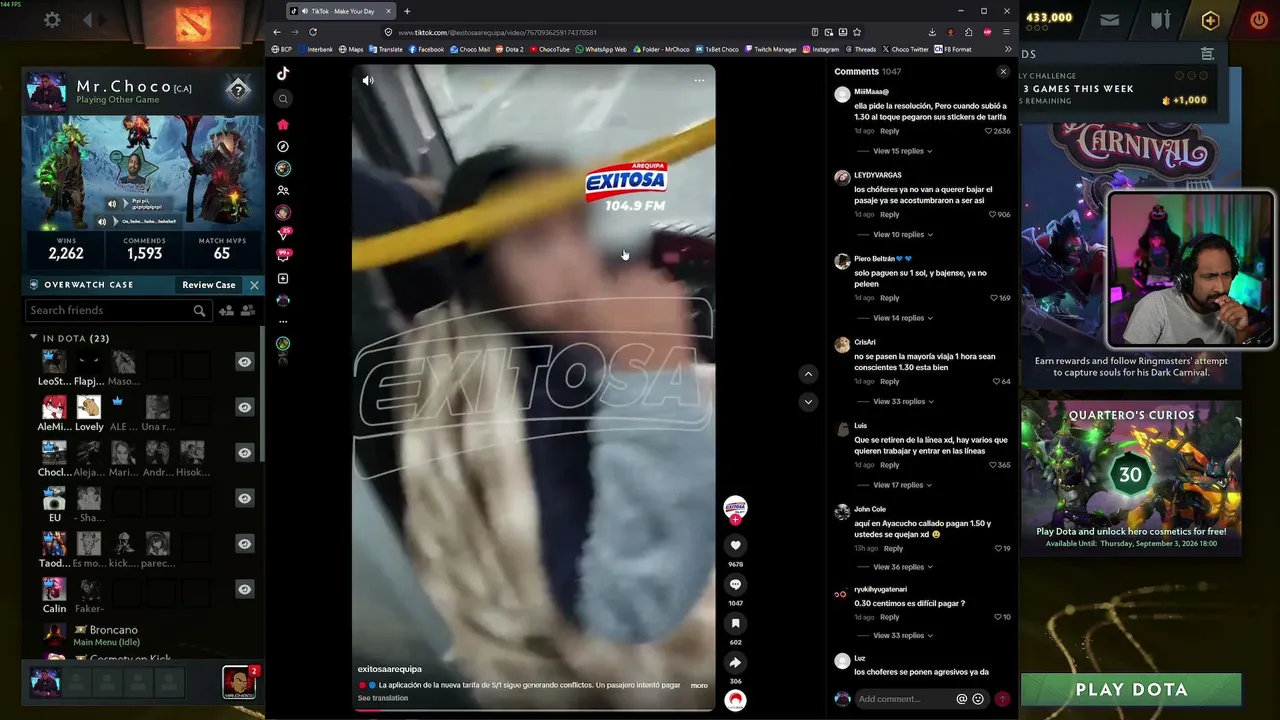Open the Interbank bookmark
Screen dimensions: 1280x720
316,49
